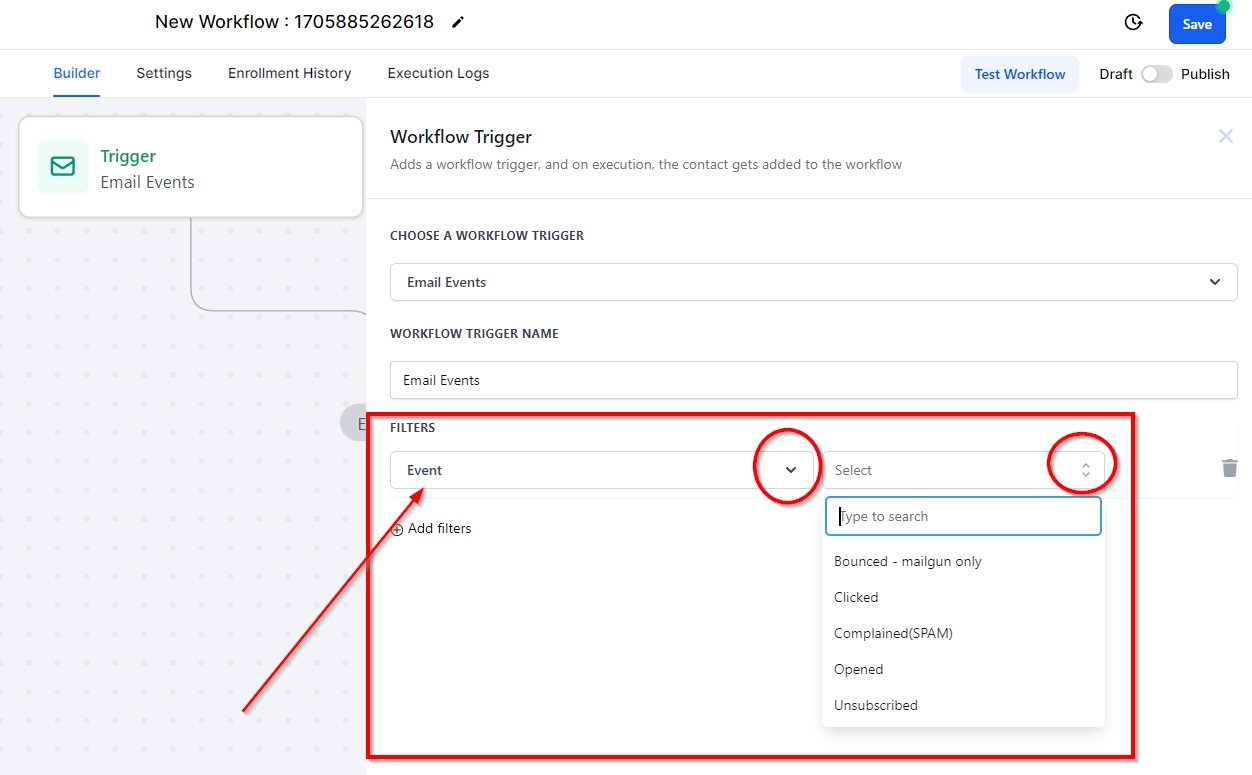Switch to the Settings tab

(164, 73)
